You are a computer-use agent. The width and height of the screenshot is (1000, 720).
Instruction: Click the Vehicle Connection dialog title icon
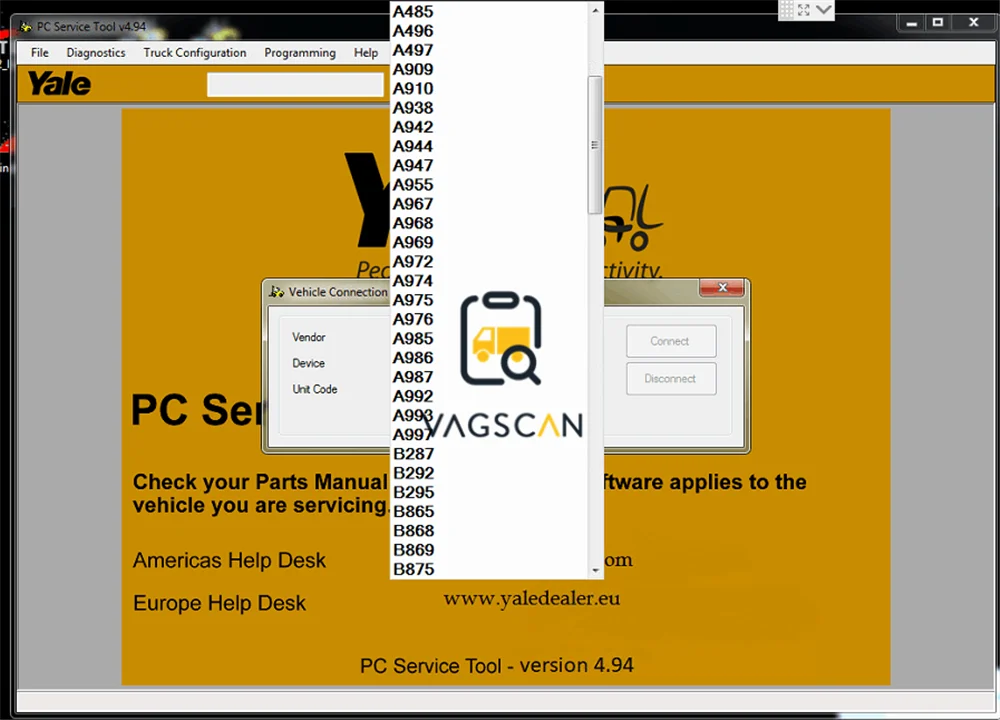(276, 291)
